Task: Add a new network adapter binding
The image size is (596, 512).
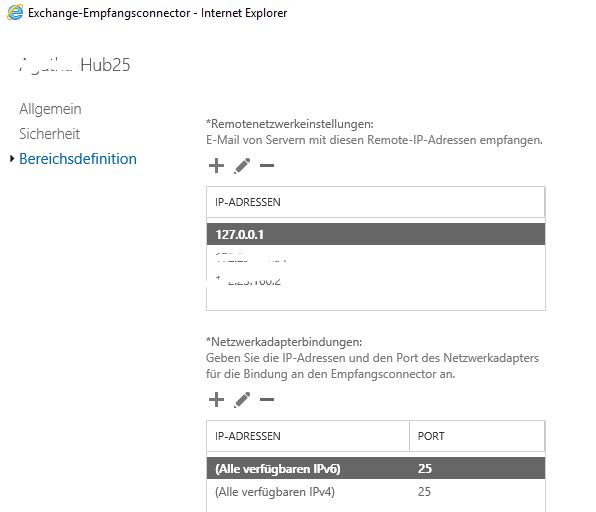Action: [x=216, y=399]
